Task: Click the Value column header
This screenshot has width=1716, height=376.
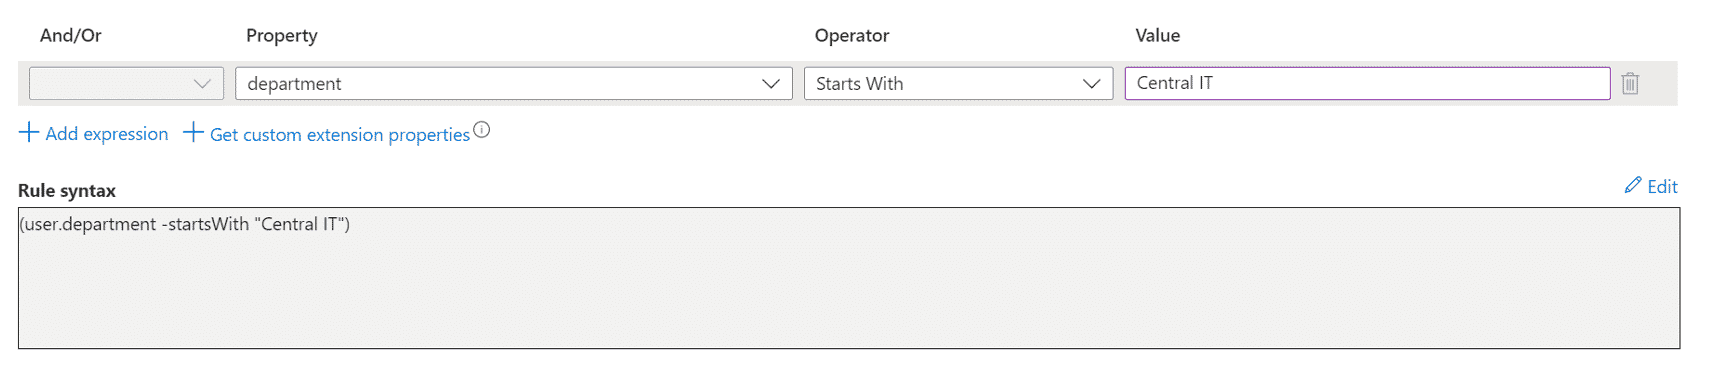Action: pos(1158,35)
